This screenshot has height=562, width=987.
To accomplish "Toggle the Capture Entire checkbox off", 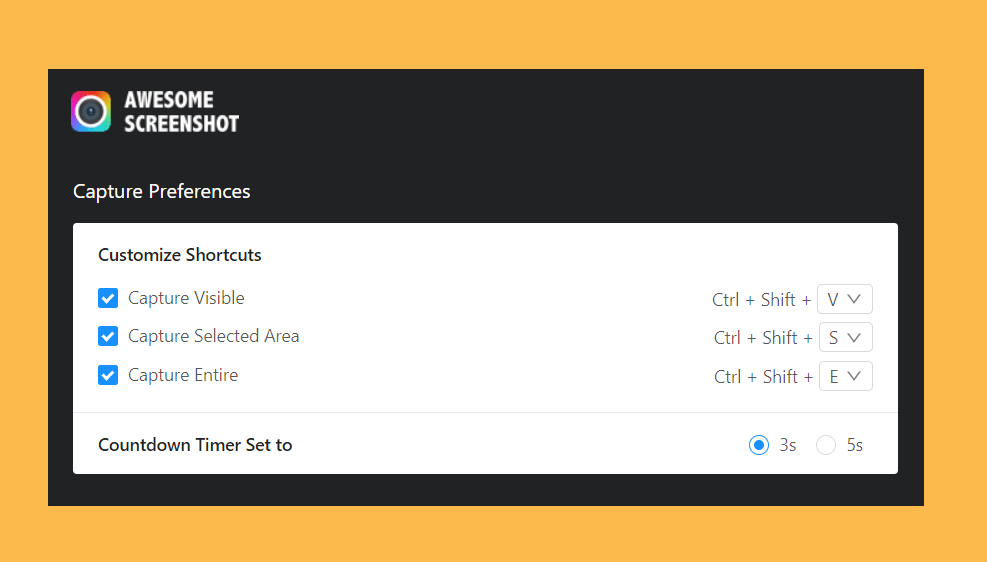I will (x=108, y=375).
